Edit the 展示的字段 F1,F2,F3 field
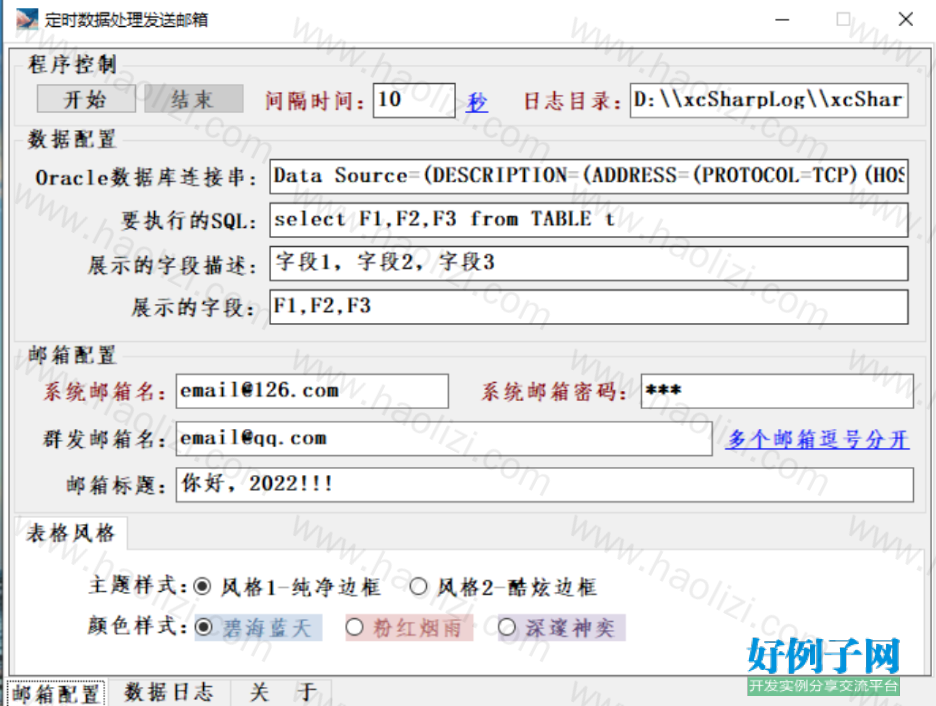This screenshot has width=936, height=706. pos(589,307)
